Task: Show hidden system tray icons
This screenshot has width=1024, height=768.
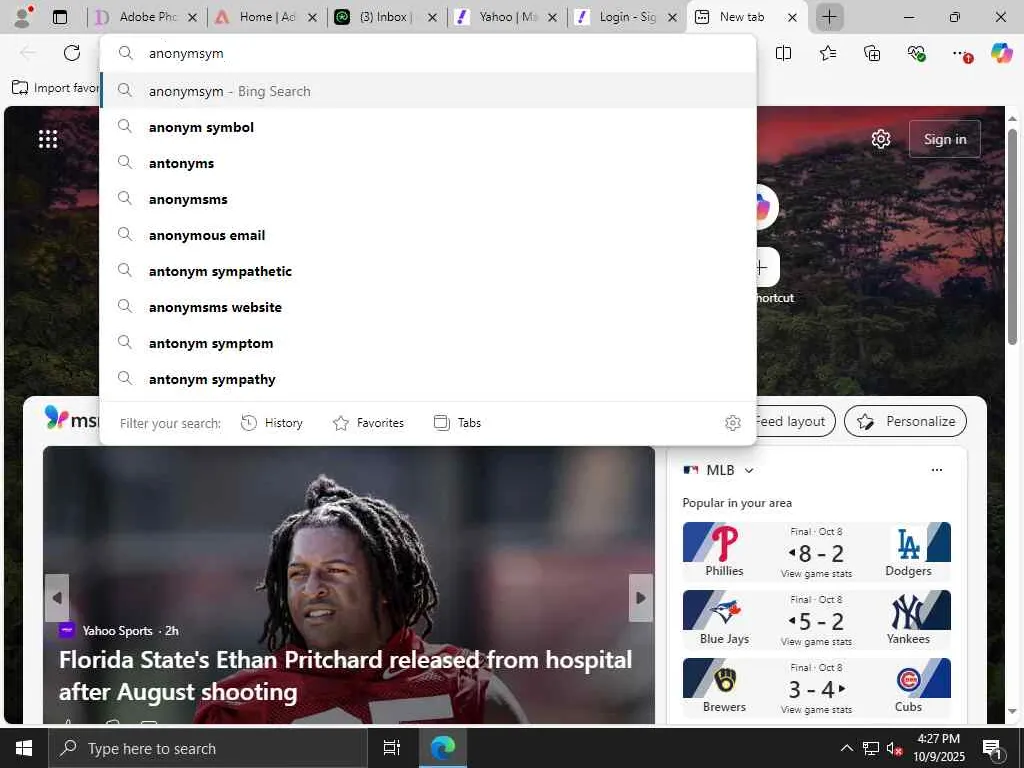Action: click(846, 748)
